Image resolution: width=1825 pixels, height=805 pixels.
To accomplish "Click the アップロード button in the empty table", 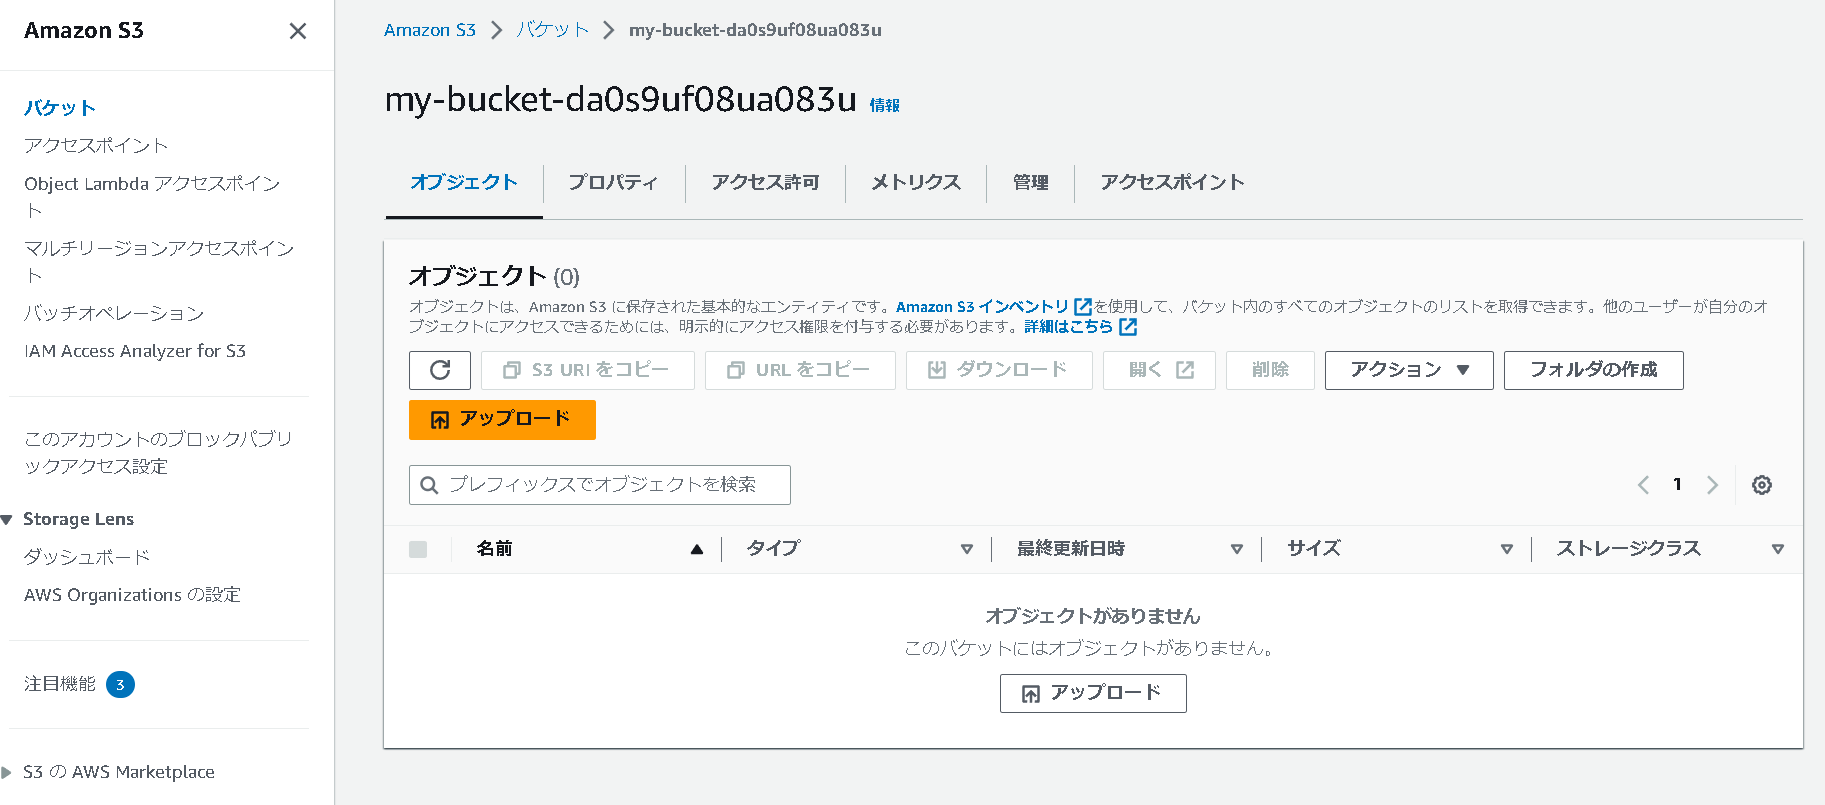I will pyautogui.click(x=1093, y=693).
